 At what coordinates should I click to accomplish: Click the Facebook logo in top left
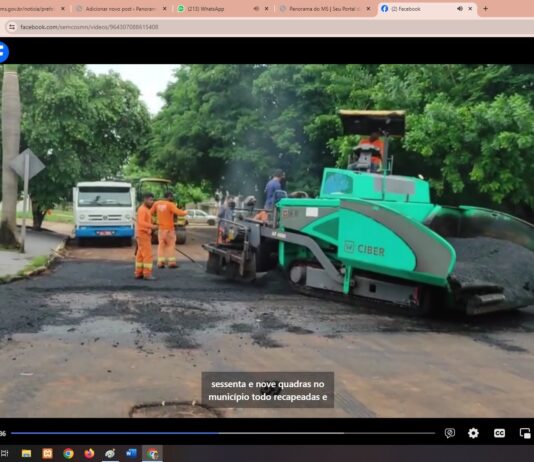(x=3, y=52)
